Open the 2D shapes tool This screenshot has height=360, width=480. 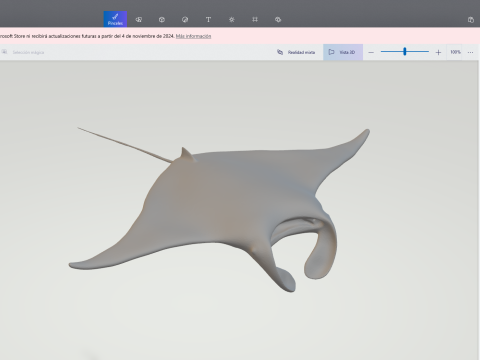pos(139,20)
